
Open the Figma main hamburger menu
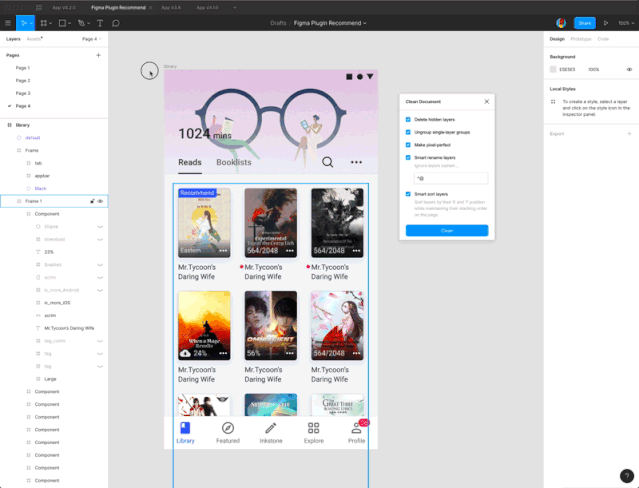tap(8, 23)
